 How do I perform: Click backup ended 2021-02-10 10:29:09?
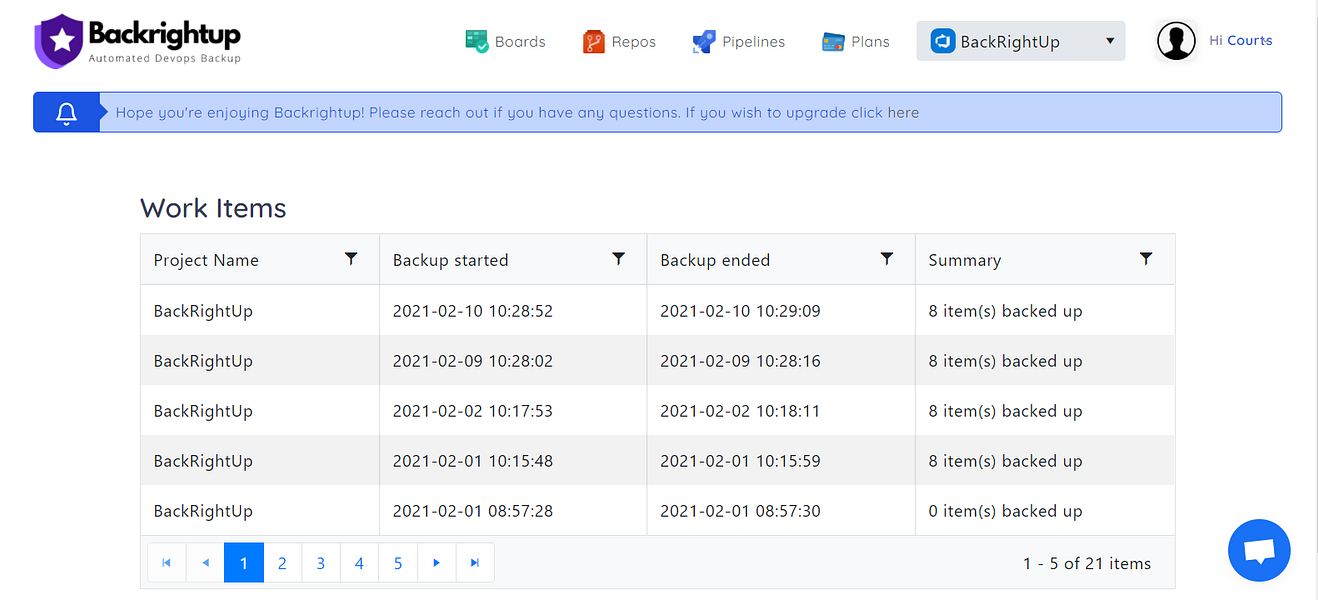point(741,311)
